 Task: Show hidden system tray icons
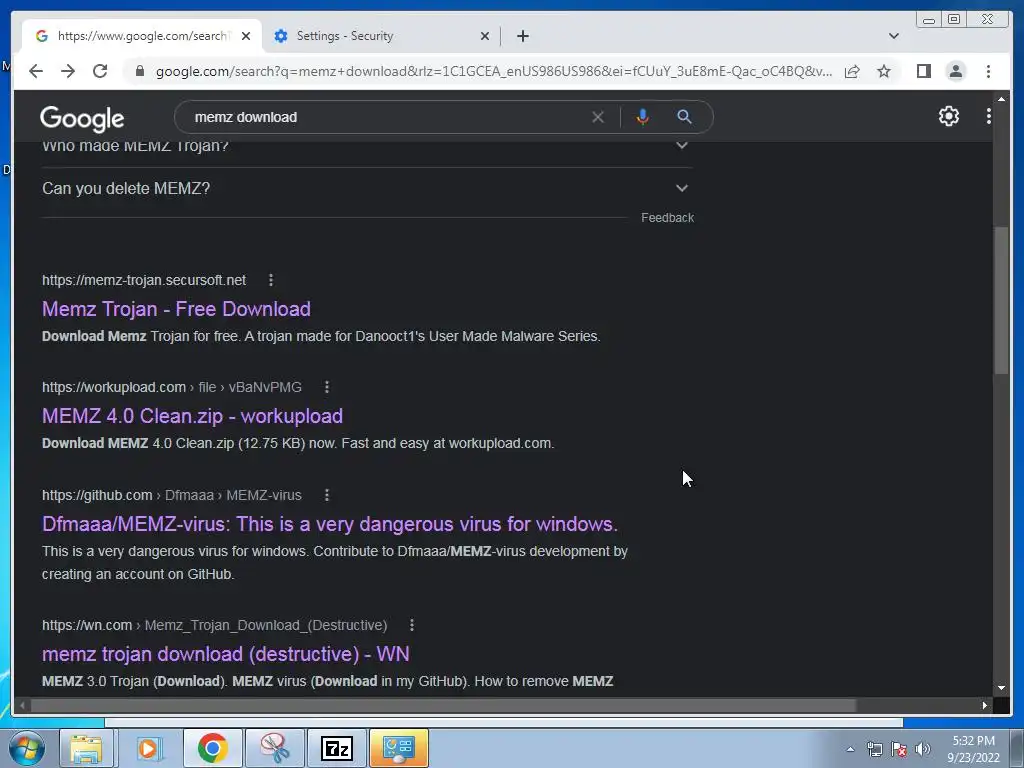click(850, 749)
